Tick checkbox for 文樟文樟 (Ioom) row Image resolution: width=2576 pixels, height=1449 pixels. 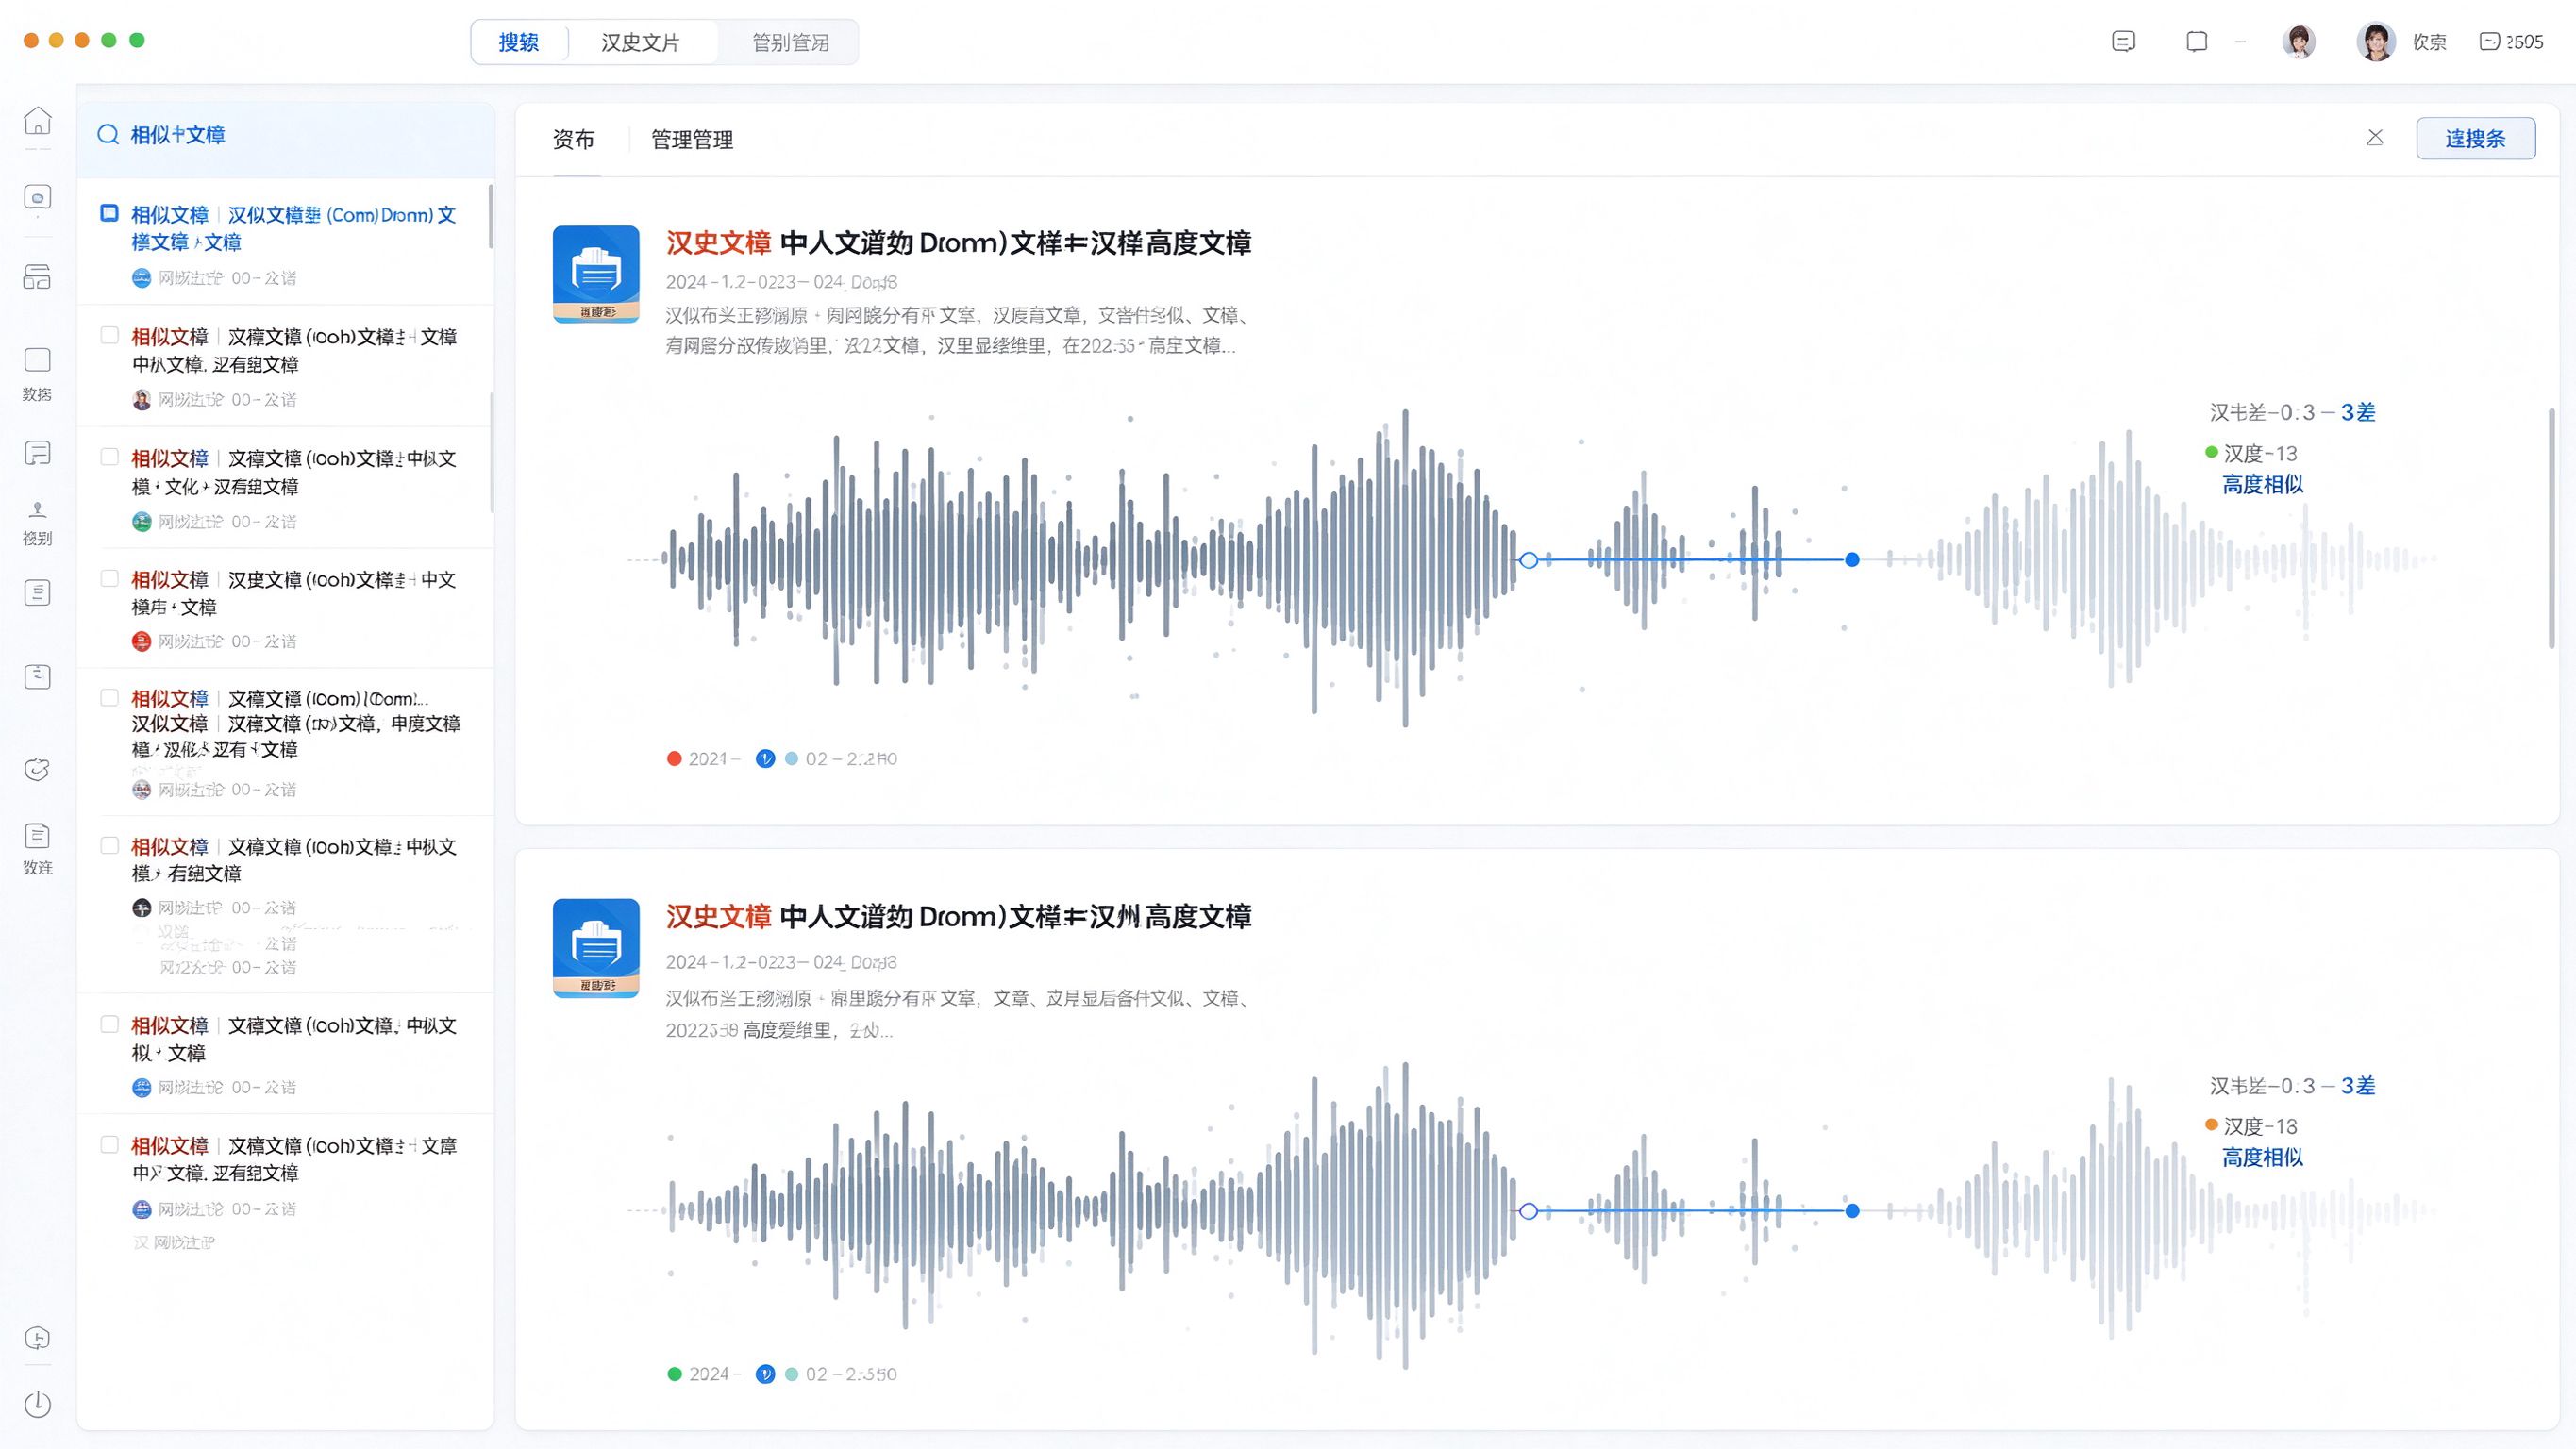pos(110,697)
